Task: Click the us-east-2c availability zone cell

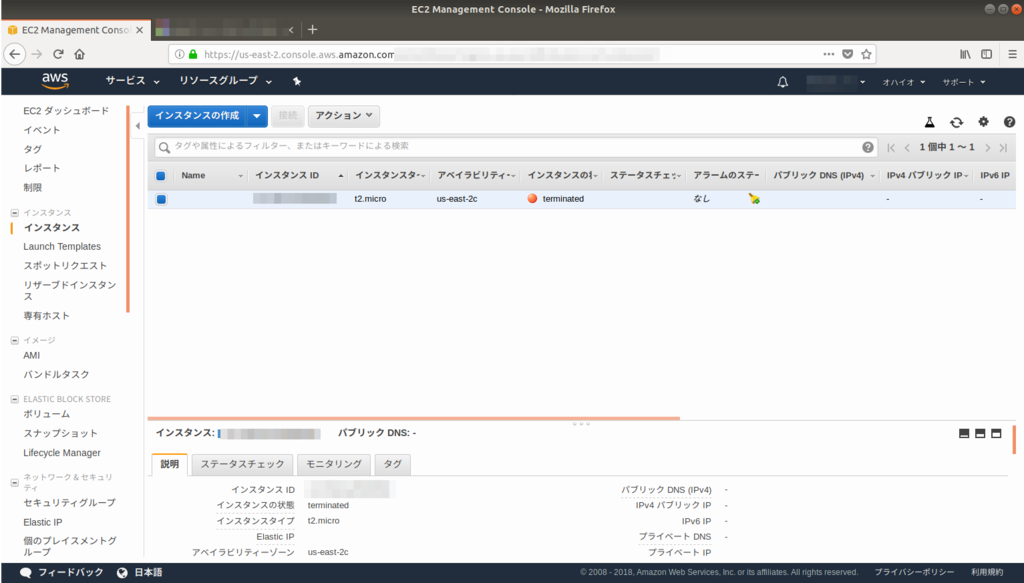Action: pyautogui.click(x=457, y=199)
